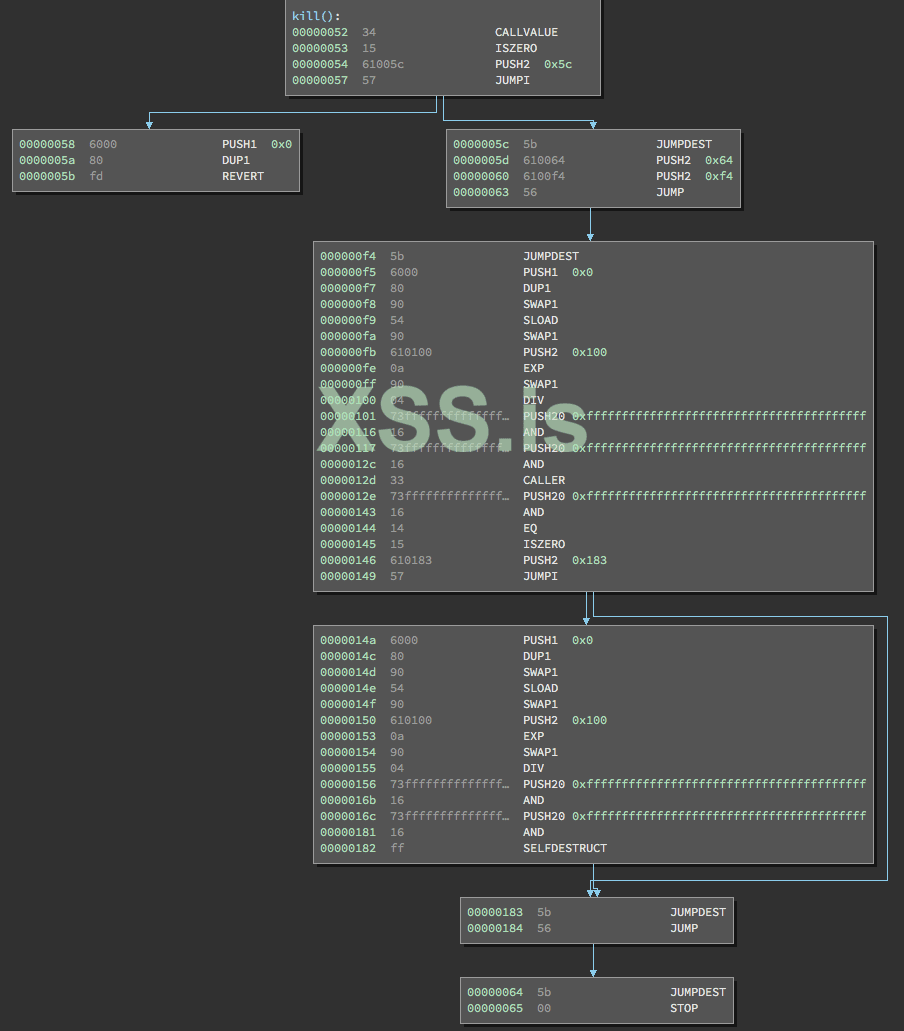Click SLOAD at address 000000f9
The width and height of the screenshot is (904, 1031).
(540, 320)
